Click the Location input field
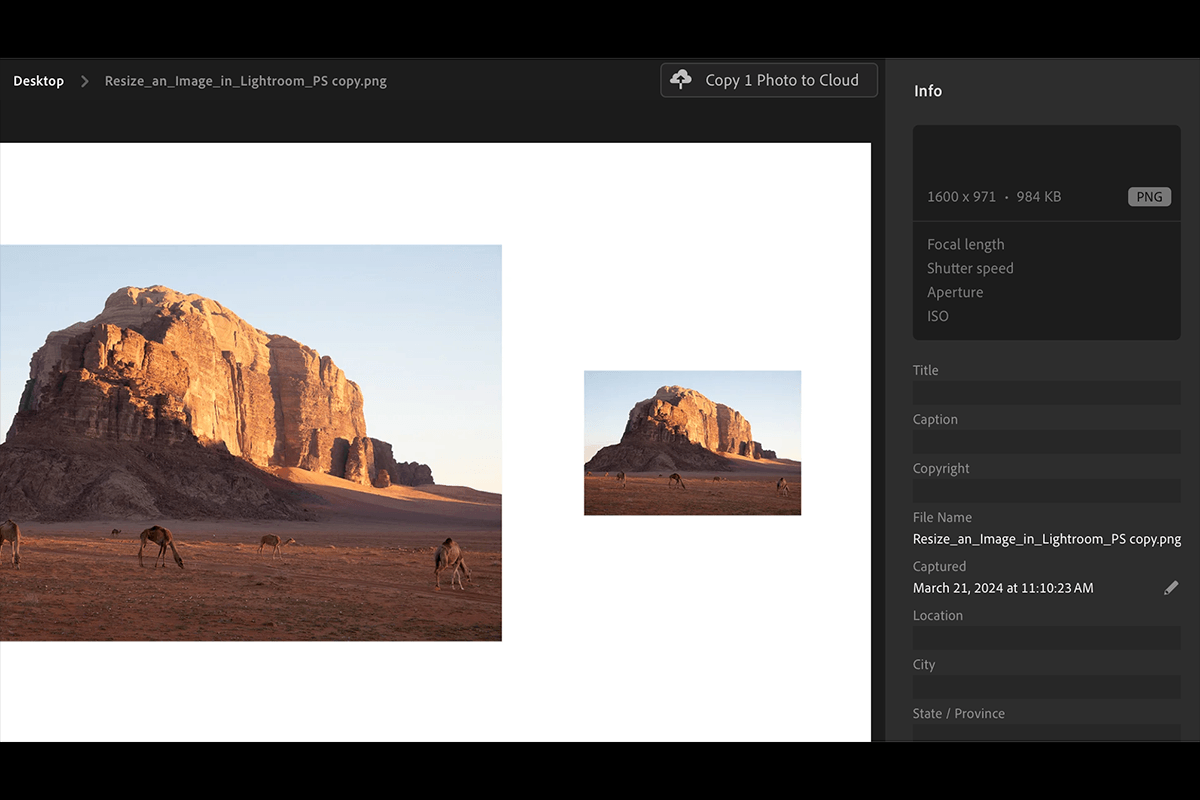This screenshot has height=800, width=1200. coord(1046,637)
